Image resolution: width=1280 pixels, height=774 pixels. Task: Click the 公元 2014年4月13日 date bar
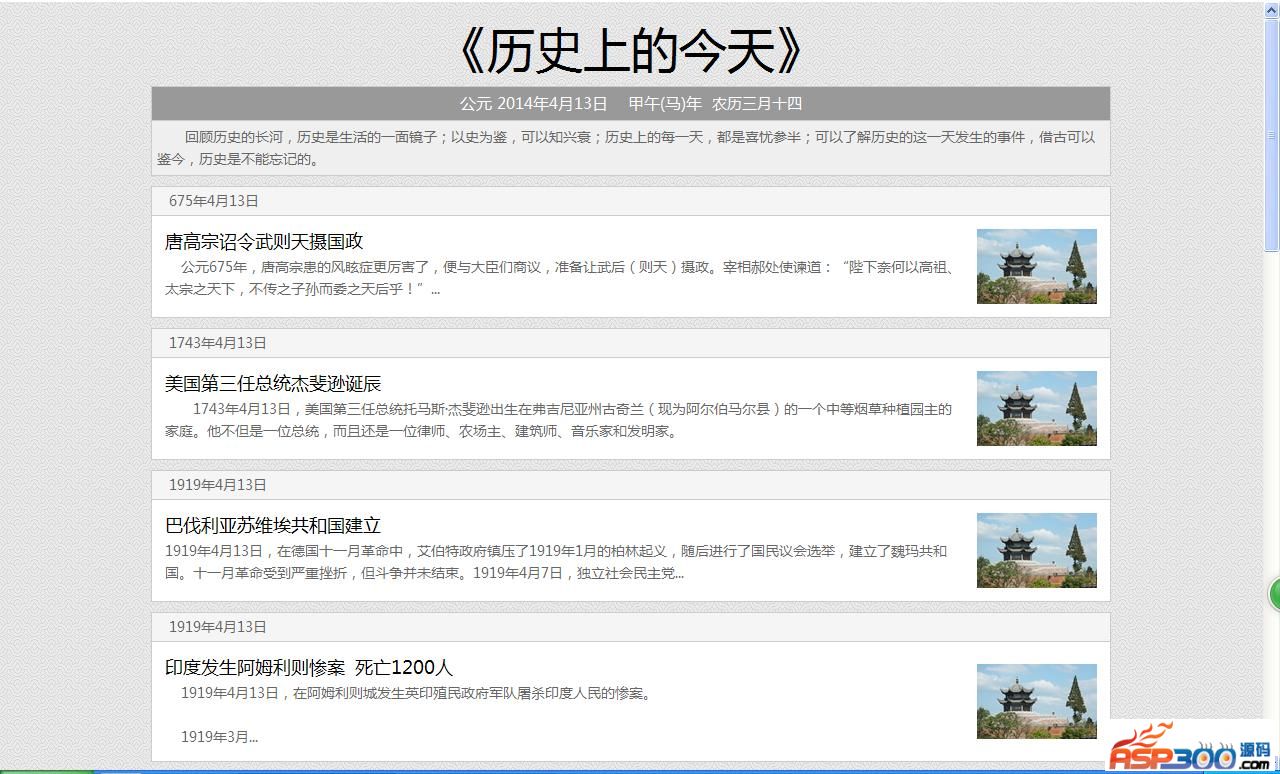630,104
